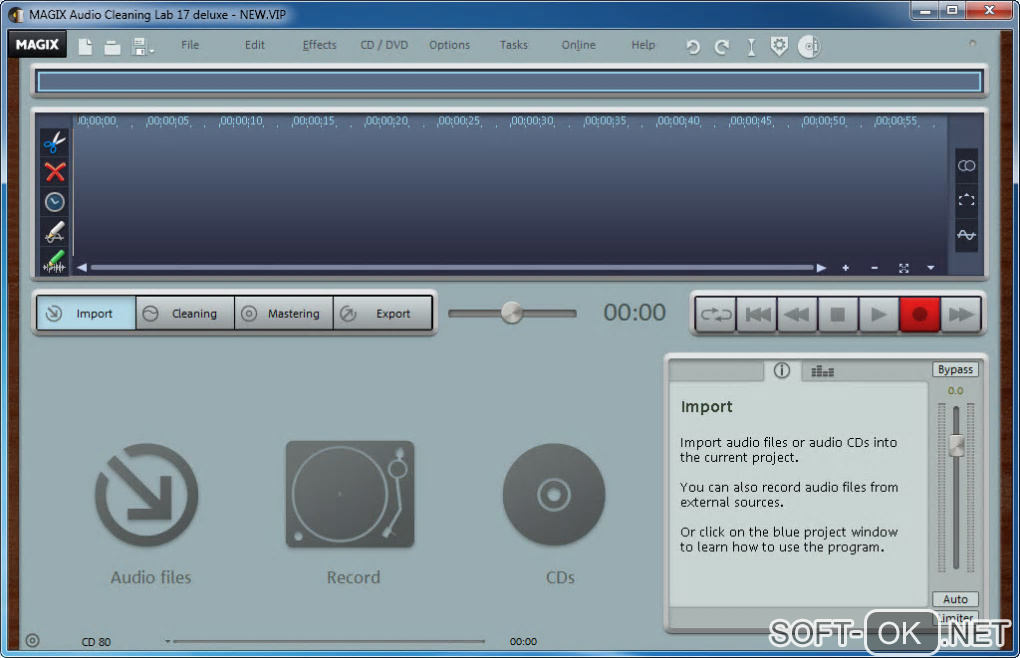Toggle the waveform curve display icon
The height and width of the screenshot is (658, 1020).
point(967,235)
